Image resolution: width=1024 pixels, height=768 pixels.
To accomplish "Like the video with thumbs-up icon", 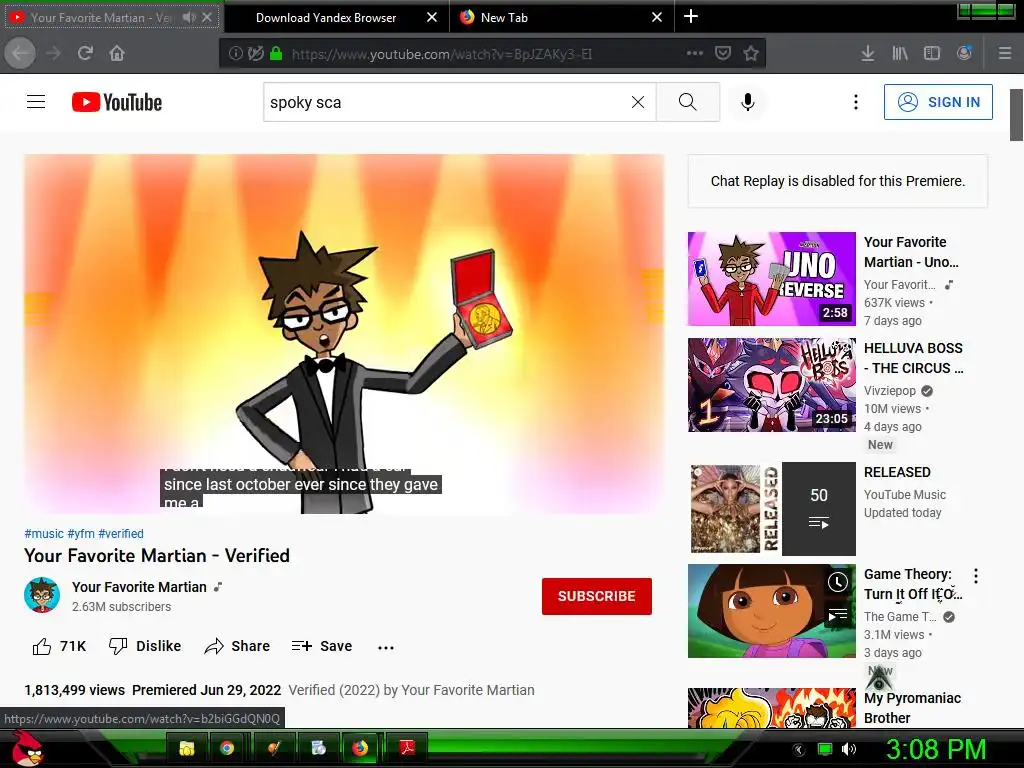I will point(42,647).
